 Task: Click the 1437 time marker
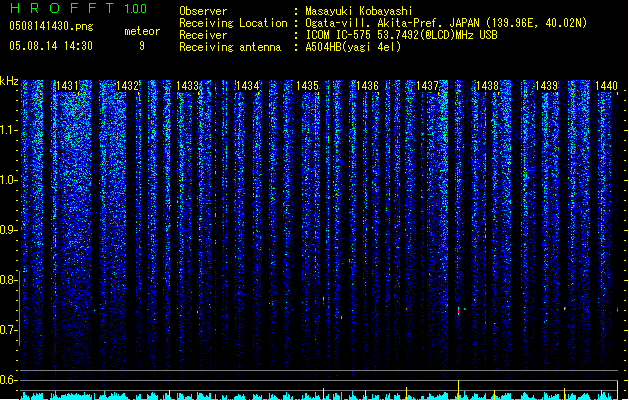click(427, 86)
